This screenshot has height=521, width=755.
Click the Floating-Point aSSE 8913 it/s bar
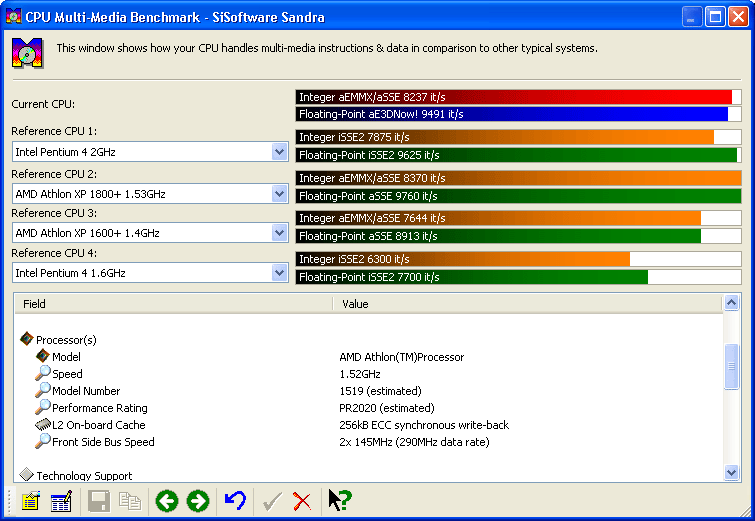518,236
